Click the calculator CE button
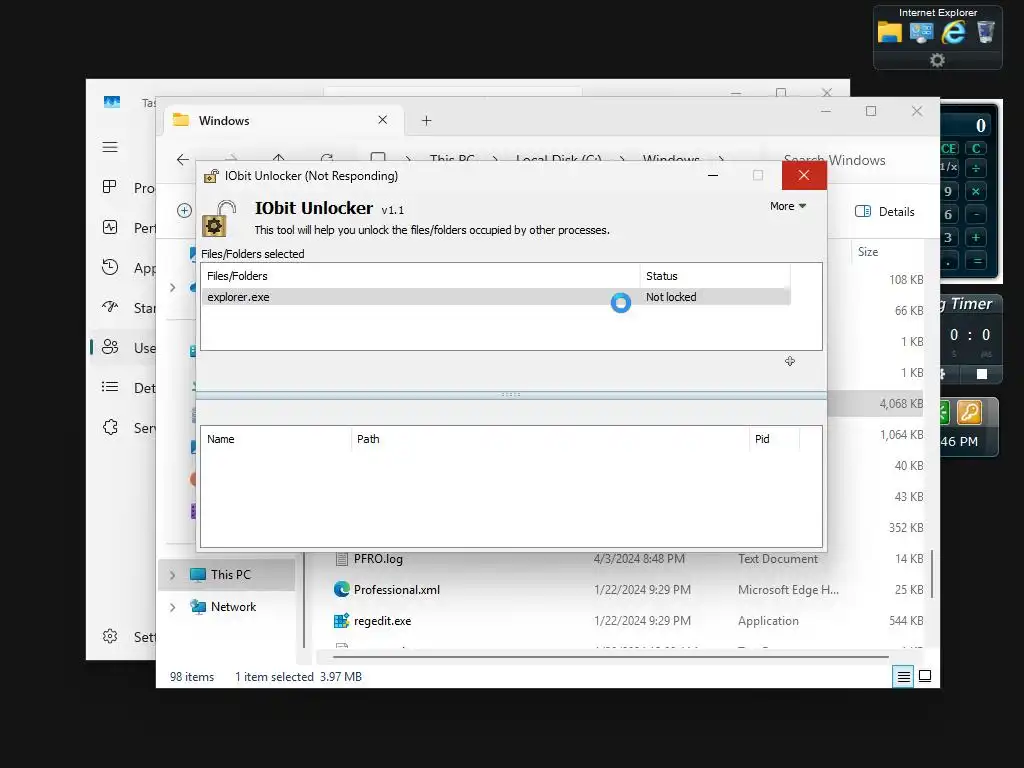Image resolution: width=1024 pixels, height=768 pixels. tap(950, 148)
